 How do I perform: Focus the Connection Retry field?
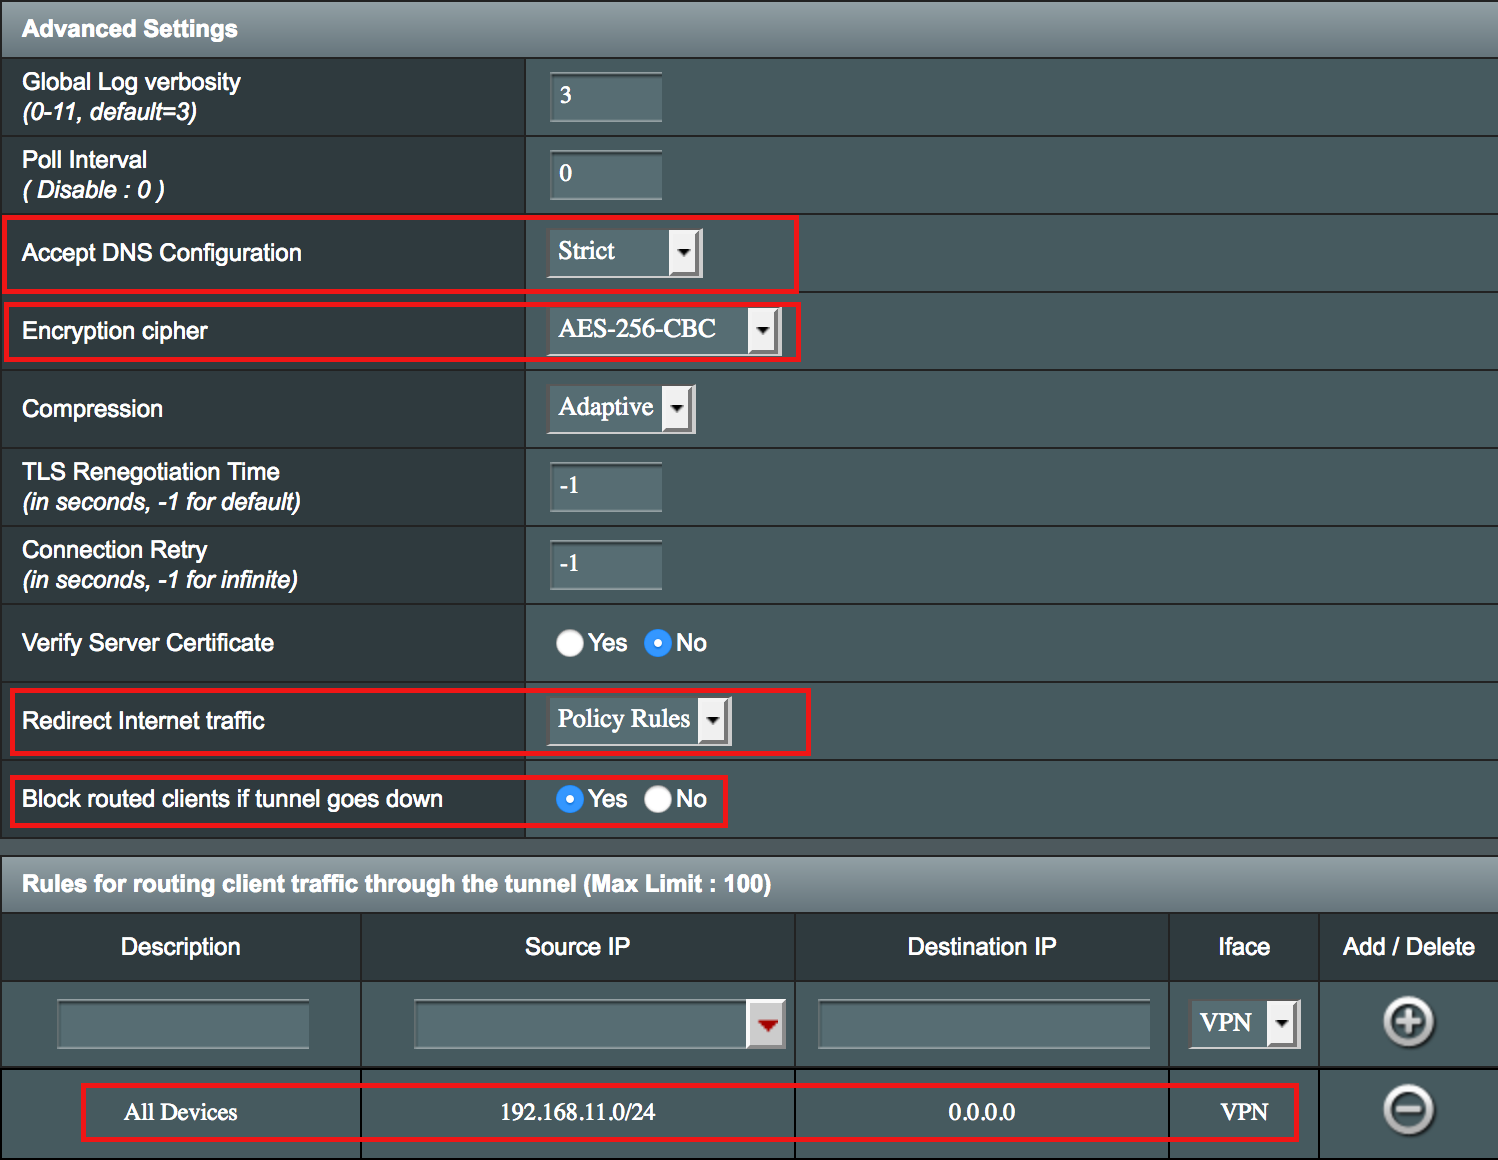606,565
